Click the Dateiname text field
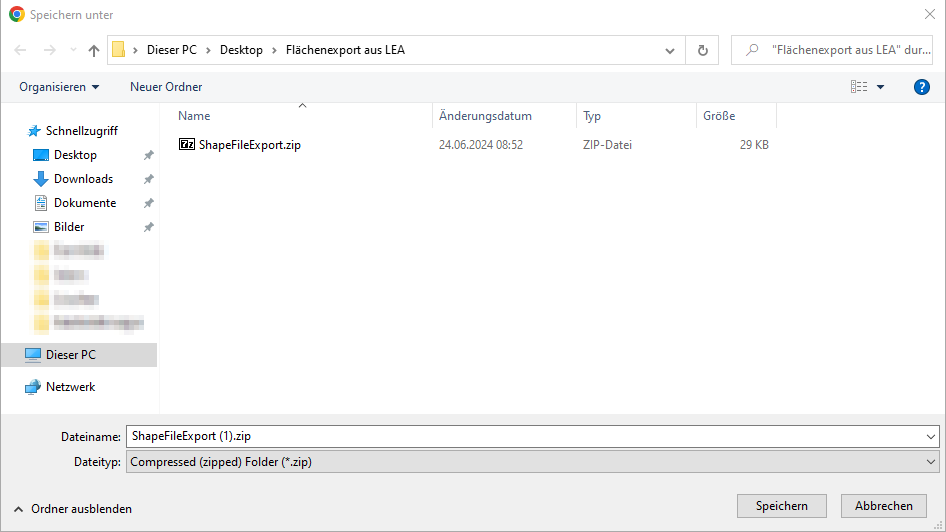 [525, 437]
